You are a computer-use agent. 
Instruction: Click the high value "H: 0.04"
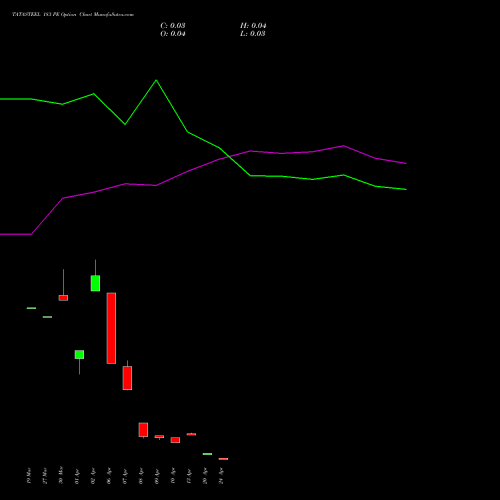[x=253, y=26]
